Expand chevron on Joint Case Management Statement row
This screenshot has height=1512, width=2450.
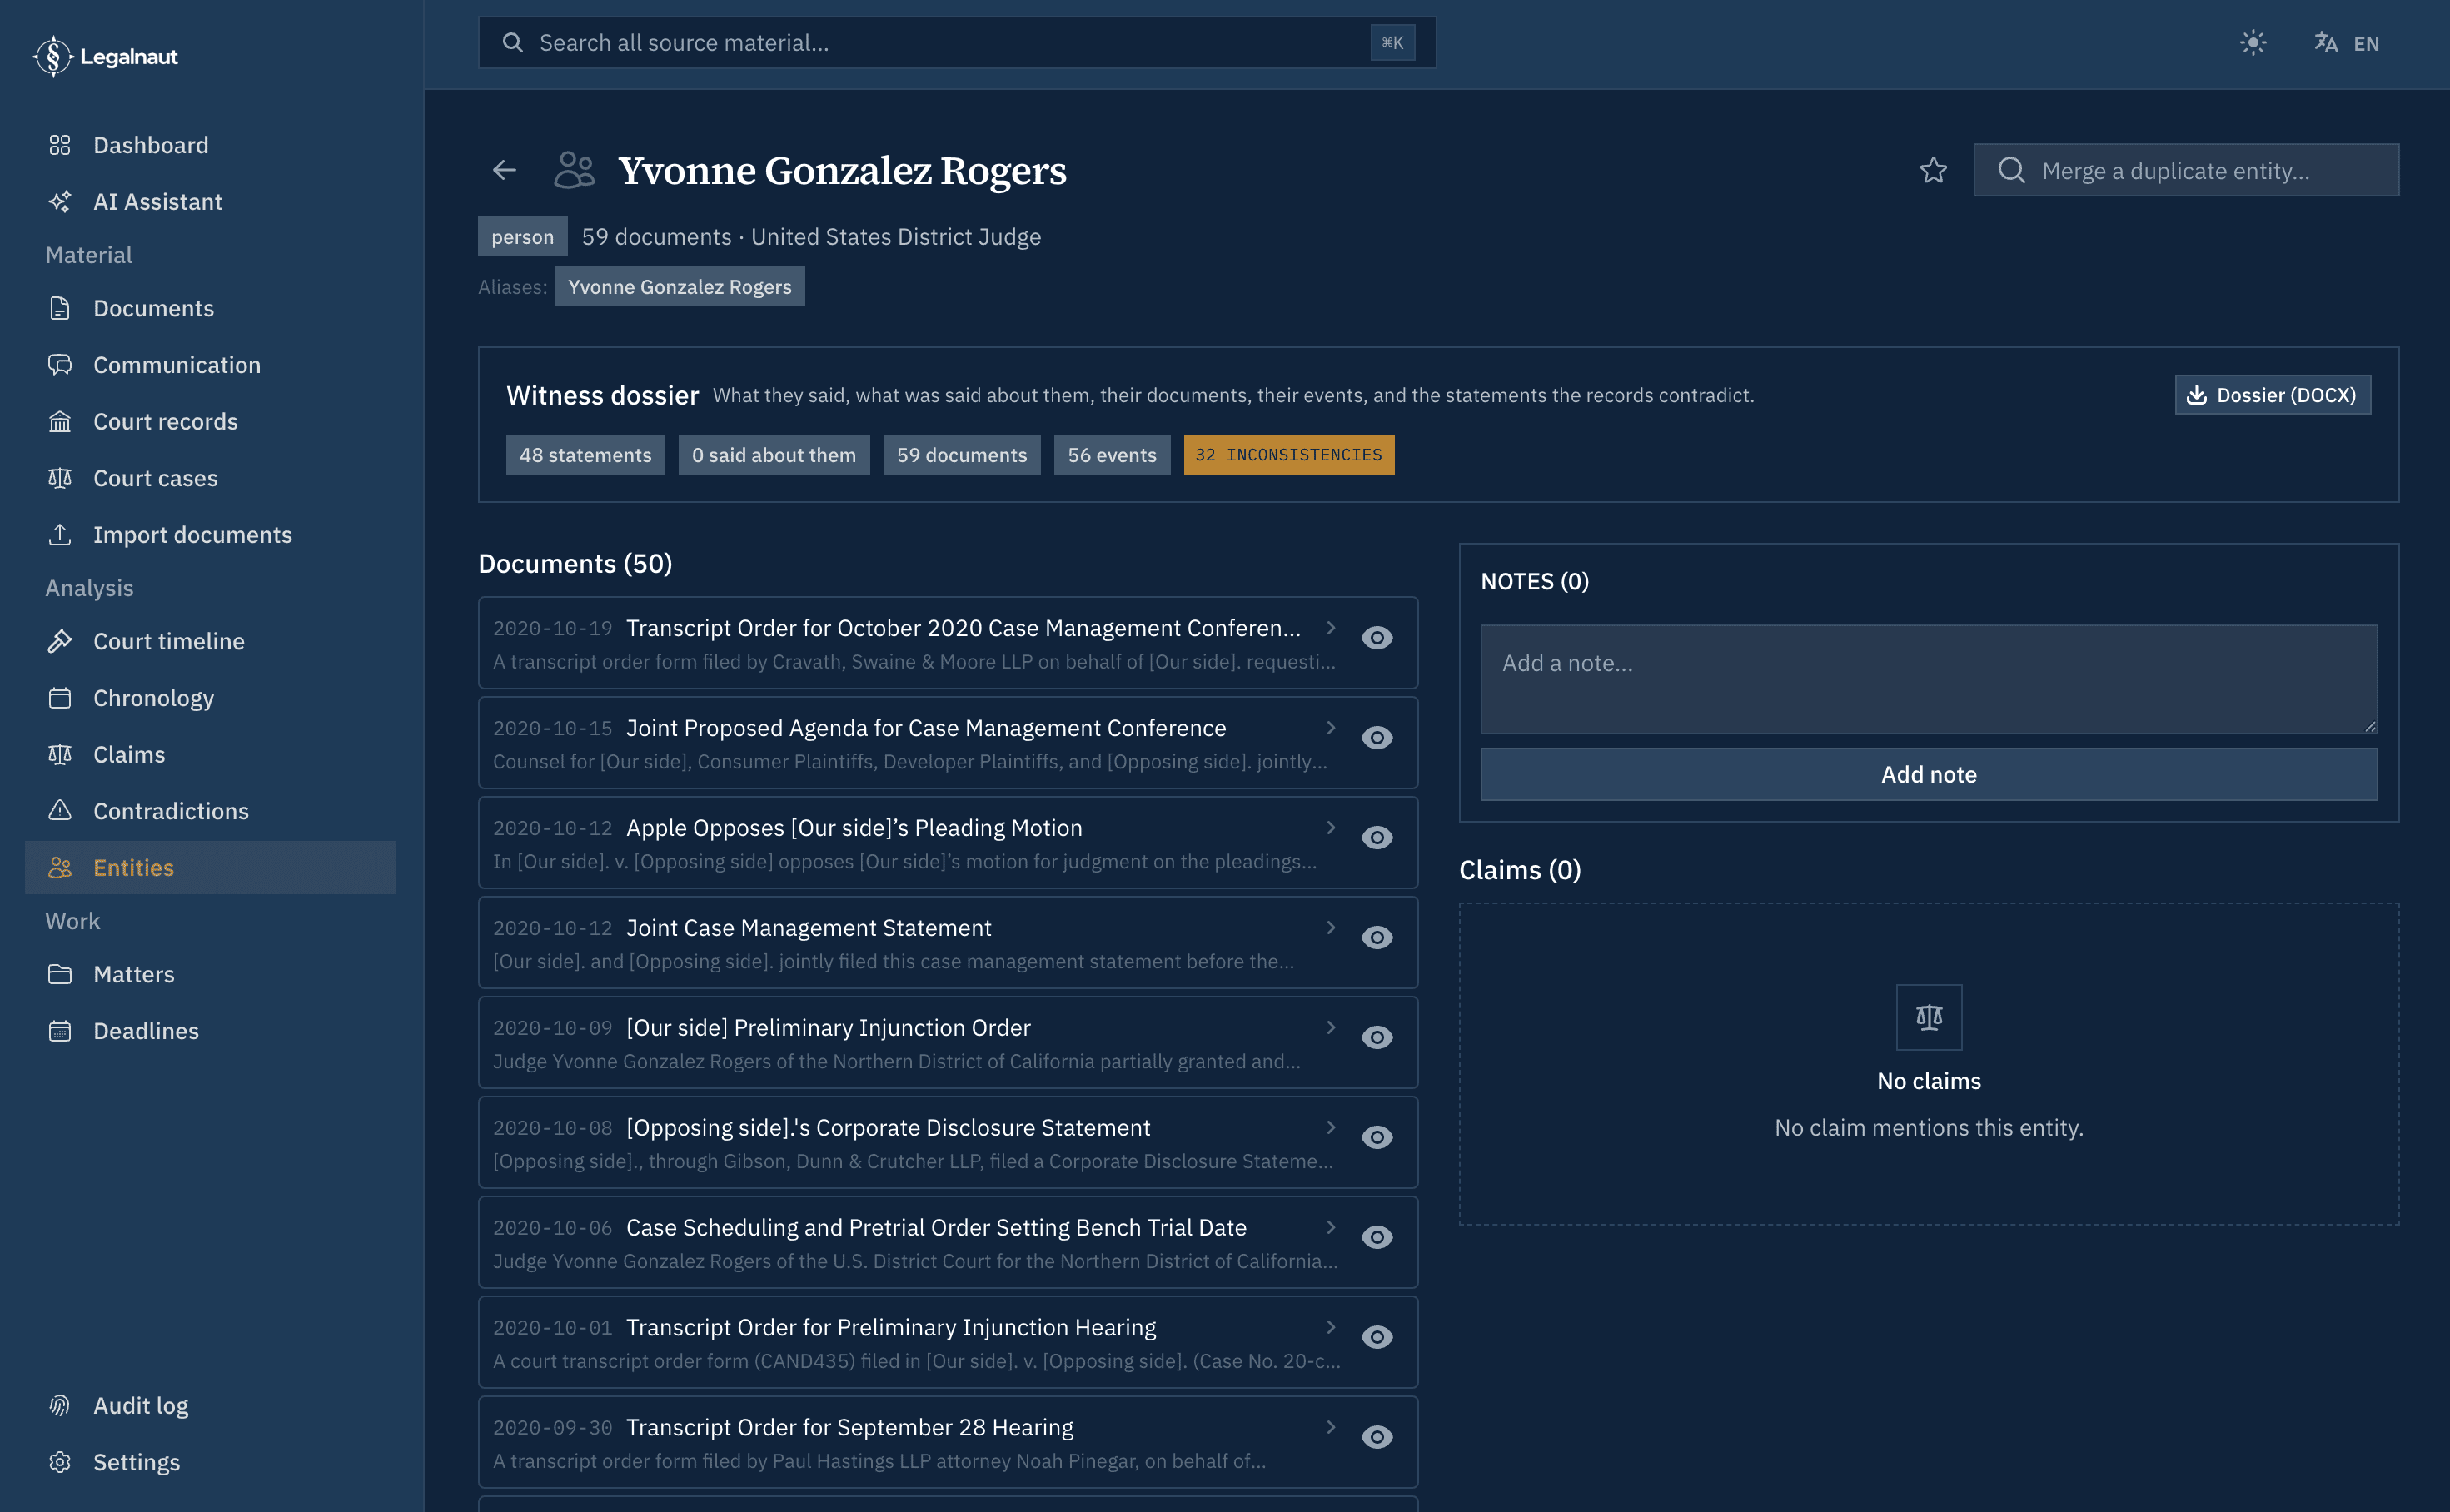1331,927
